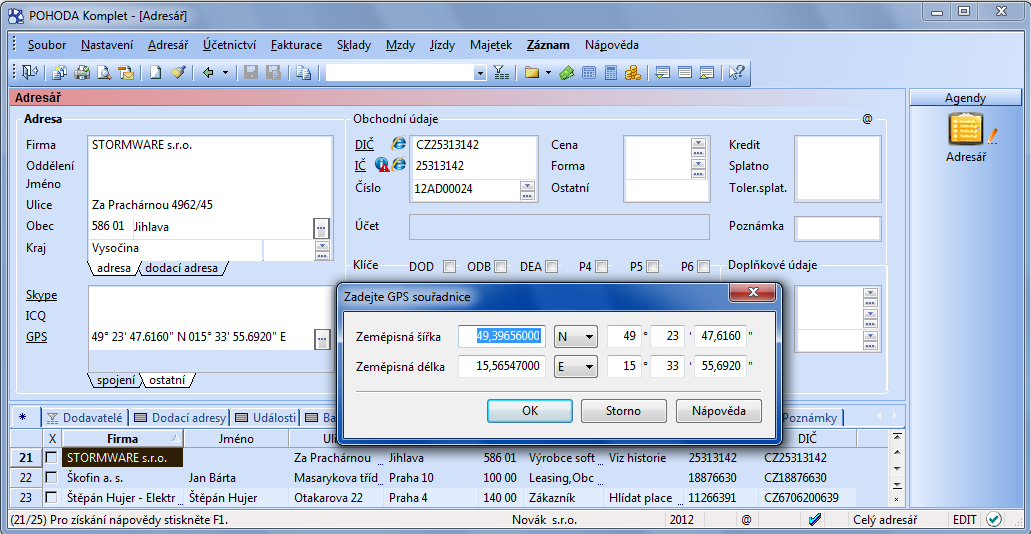
Task: Open the Adresář agenda icon in Agendy panel
Action: (966, 130)
